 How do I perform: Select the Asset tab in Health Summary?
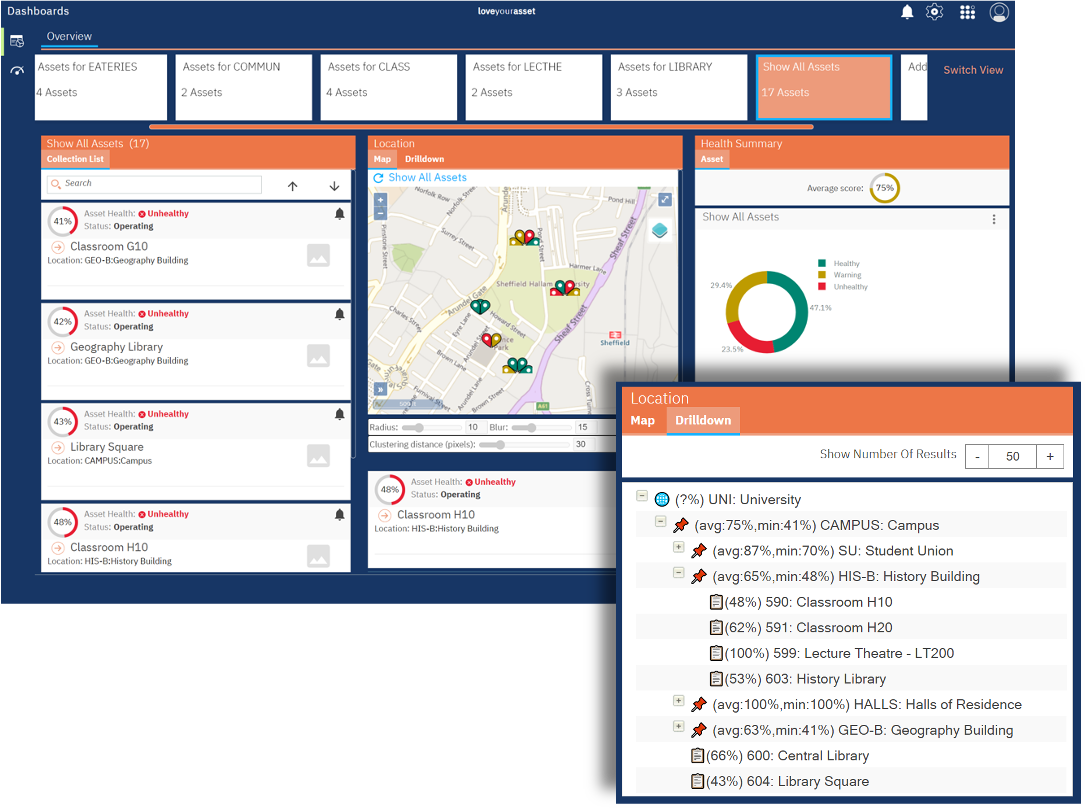pyautogui.click(x=712, y=159)
